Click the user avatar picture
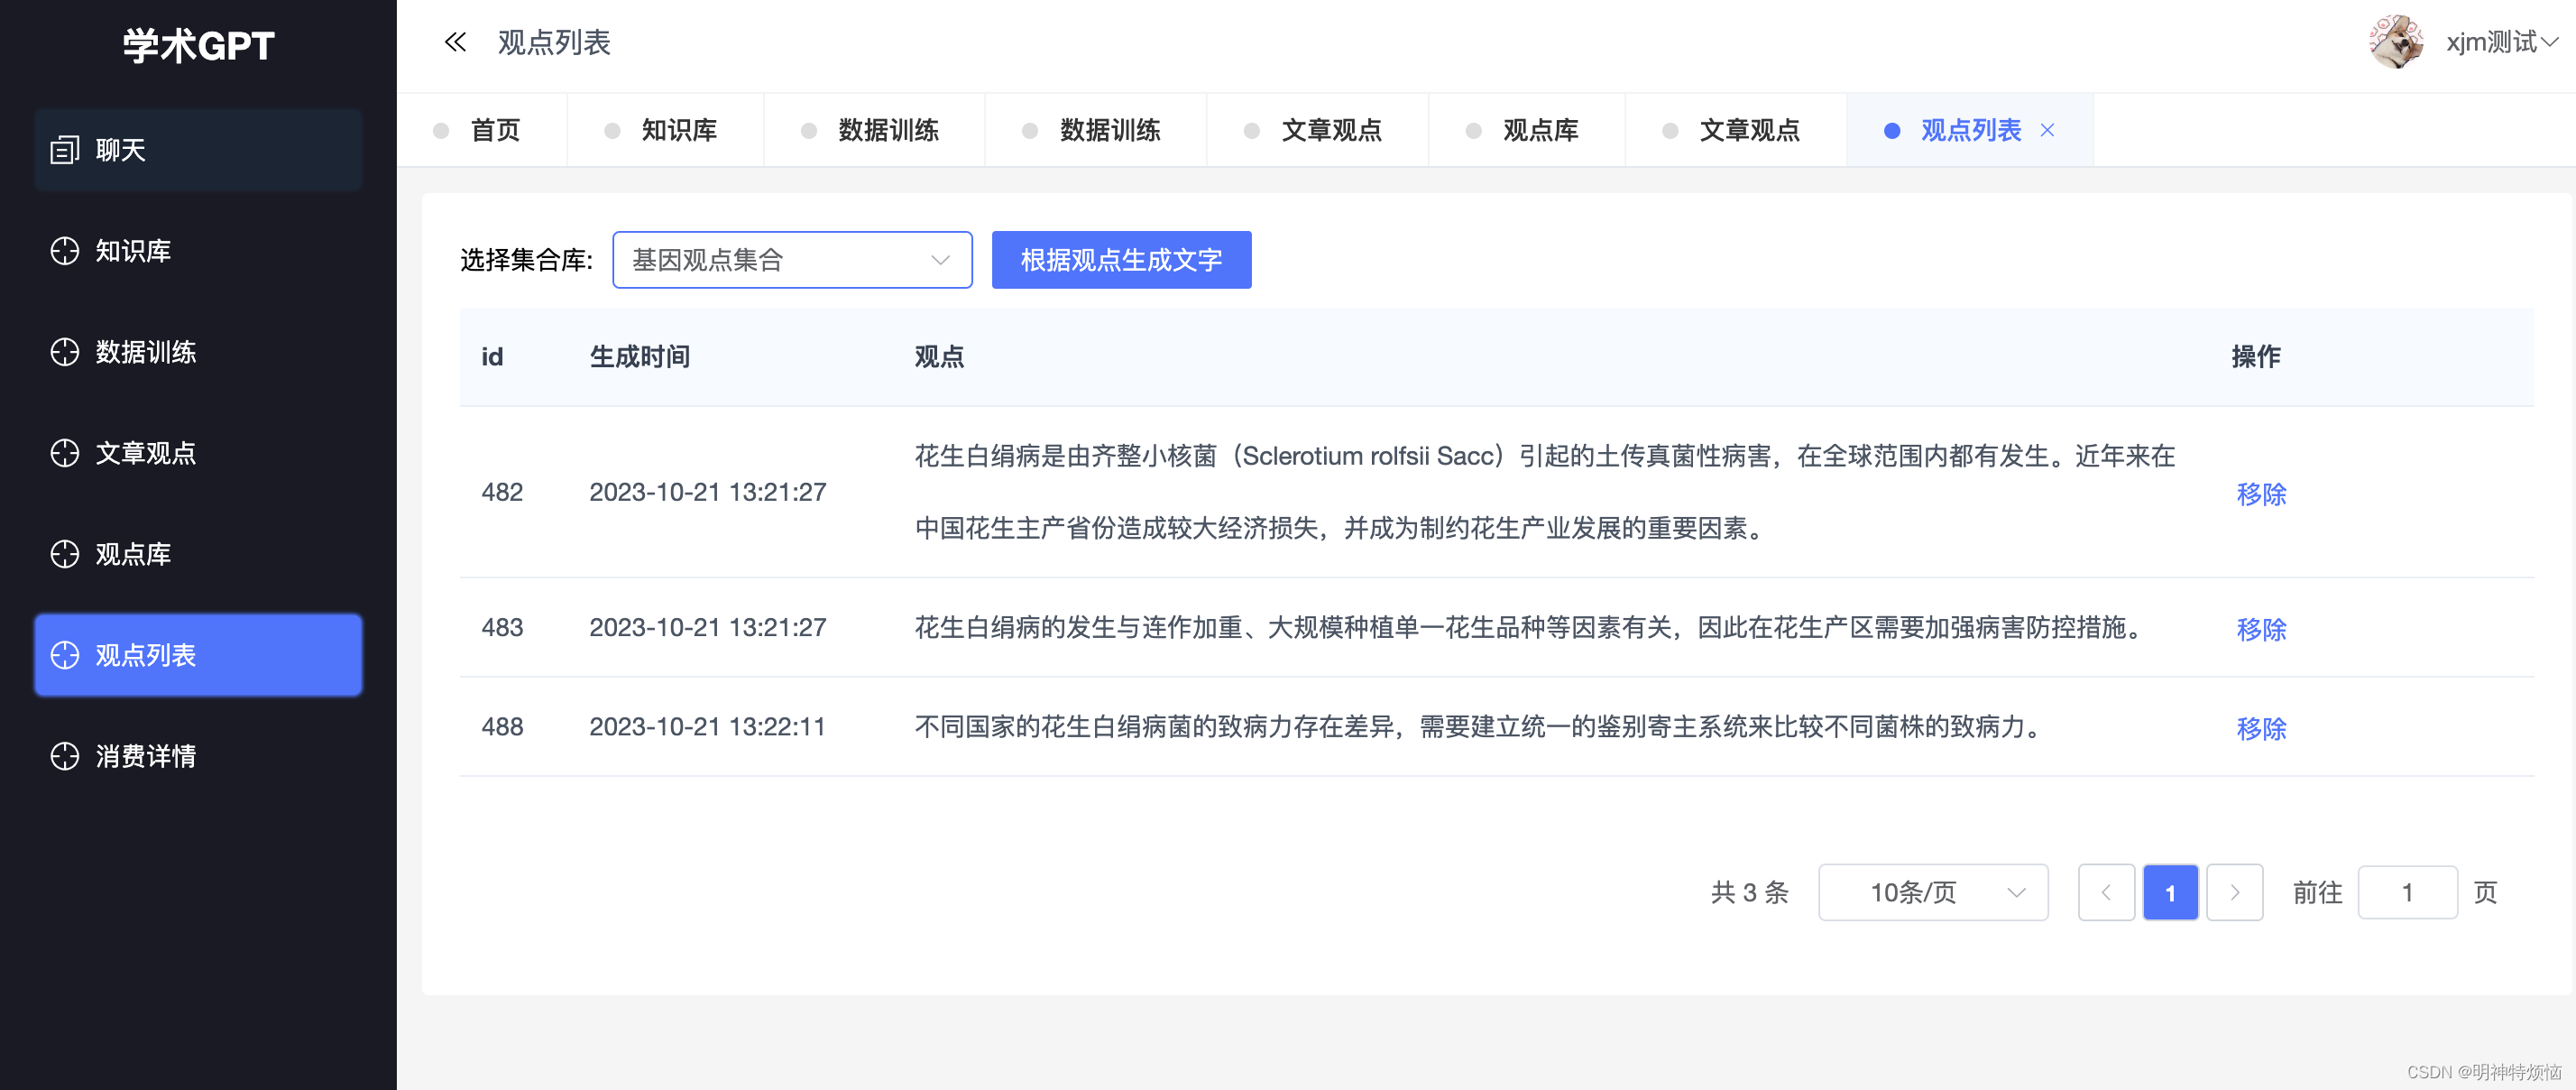 [2396, 42]
